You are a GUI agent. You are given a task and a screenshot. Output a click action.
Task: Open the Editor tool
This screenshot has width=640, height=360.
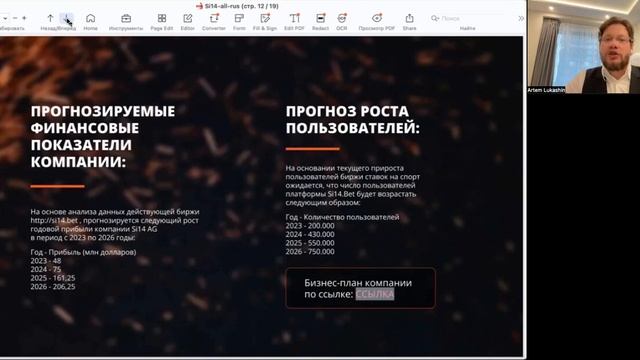pos(187,22)
